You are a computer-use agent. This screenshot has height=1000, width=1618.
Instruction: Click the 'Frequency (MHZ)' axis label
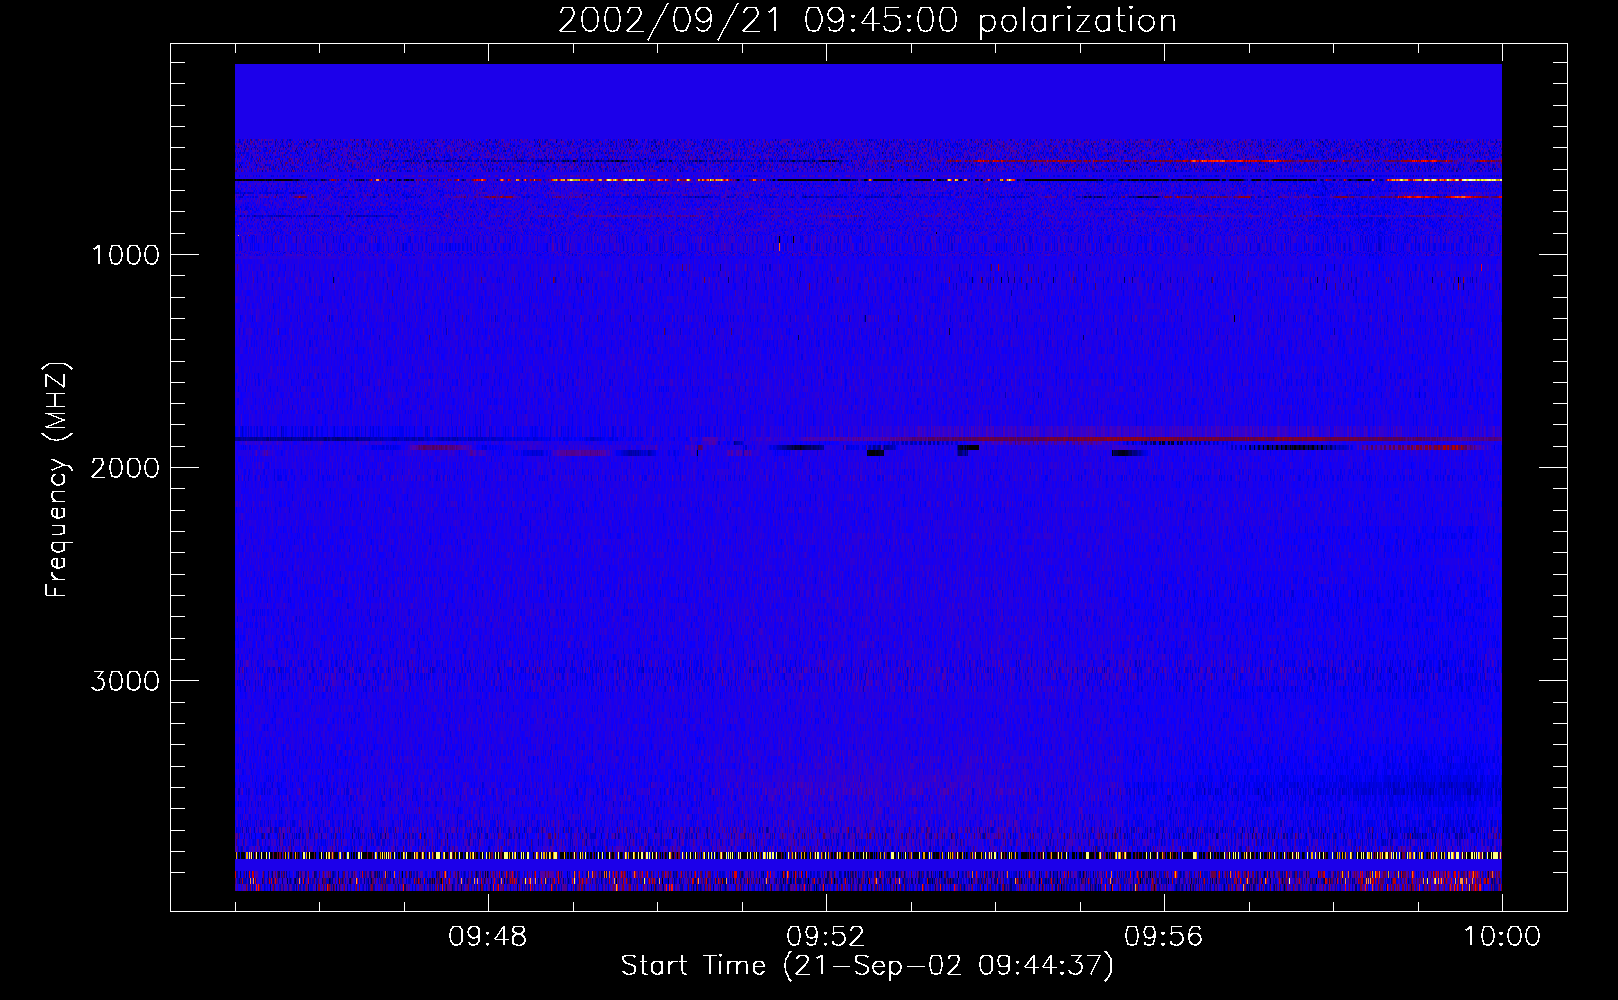coord(57,480)
